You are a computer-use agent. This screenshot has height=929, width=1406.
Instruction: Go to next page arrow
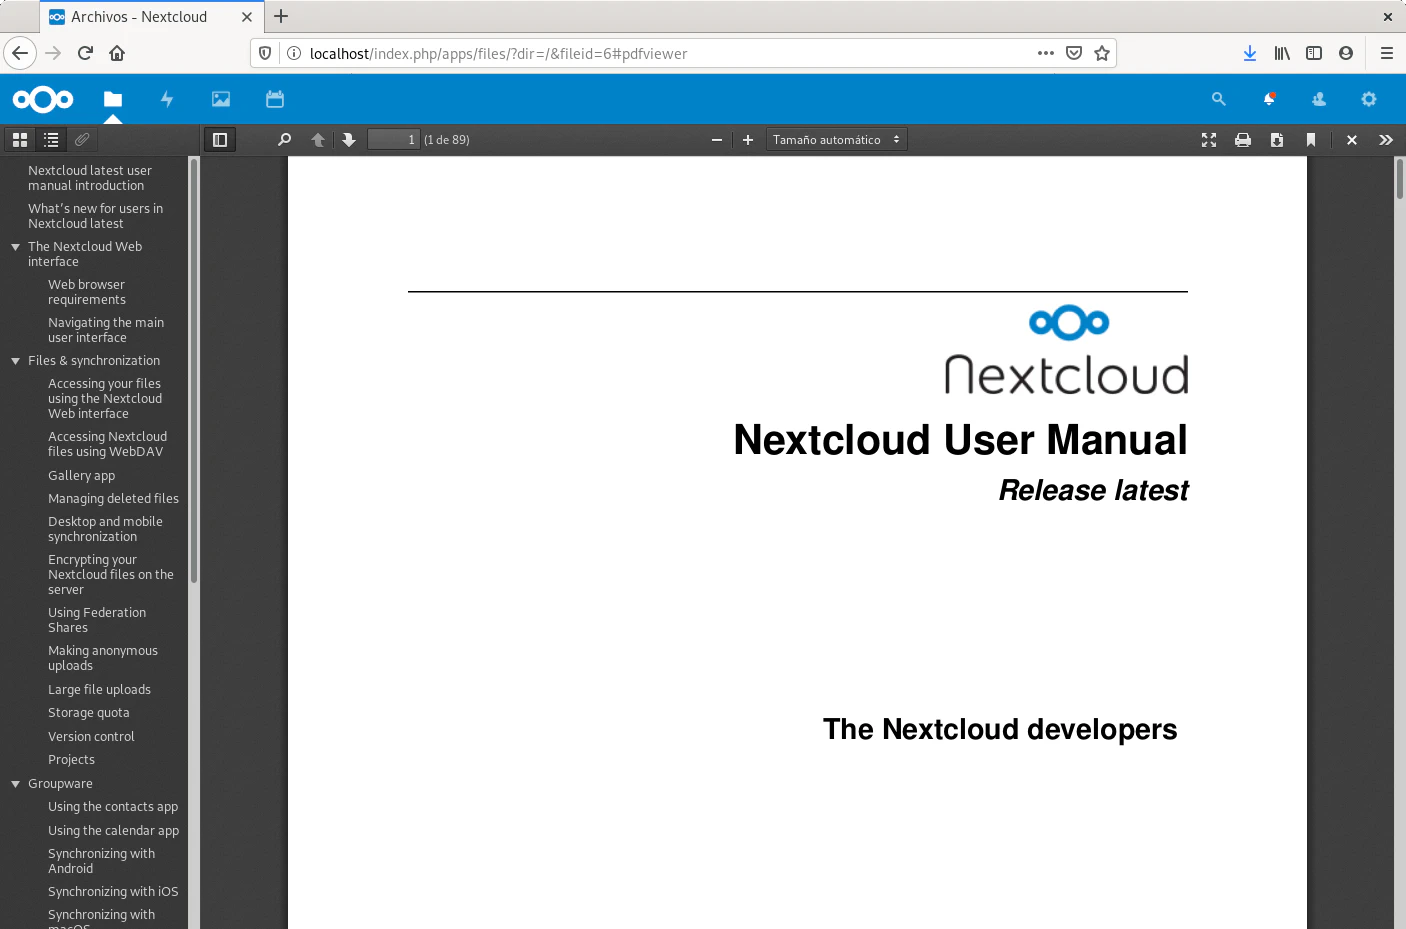(x=349, y=140)
